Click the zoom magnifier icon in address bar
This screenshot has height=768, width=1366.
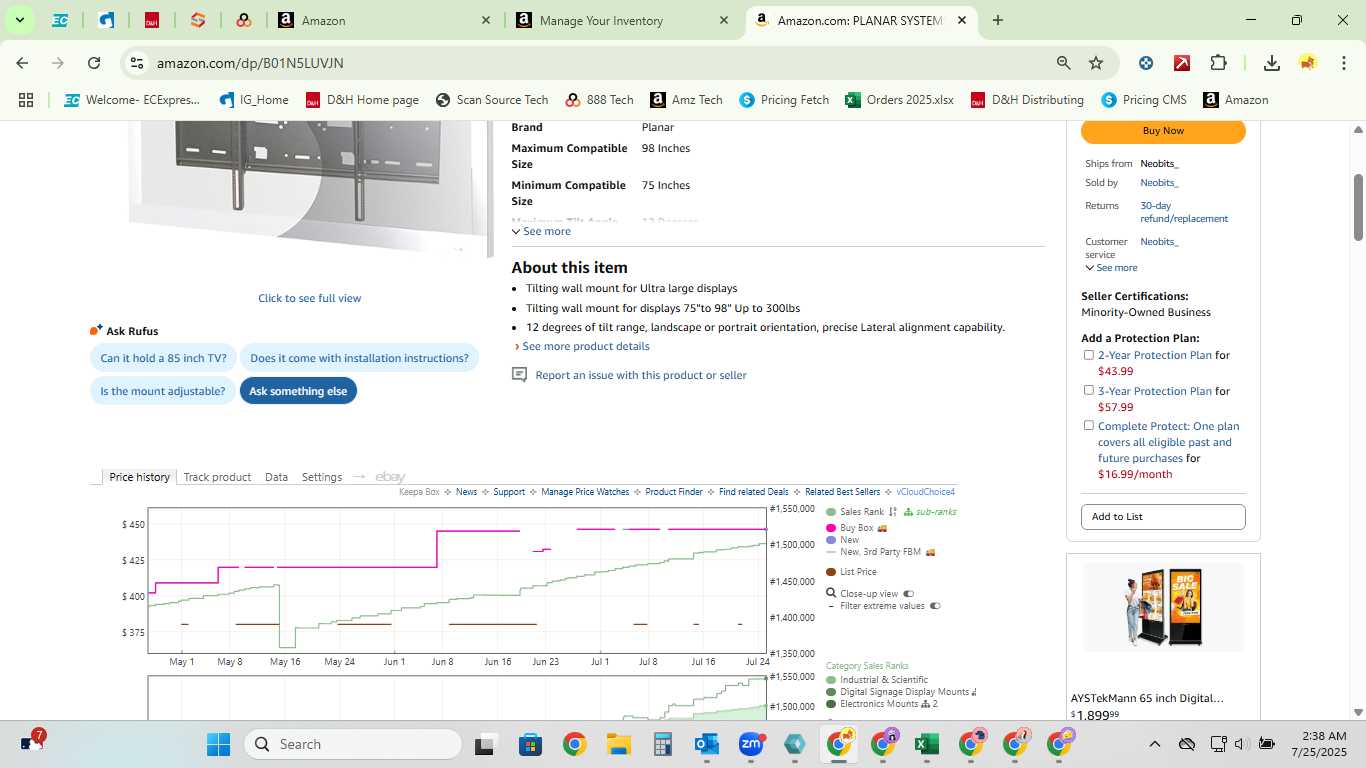[1064, 63]
